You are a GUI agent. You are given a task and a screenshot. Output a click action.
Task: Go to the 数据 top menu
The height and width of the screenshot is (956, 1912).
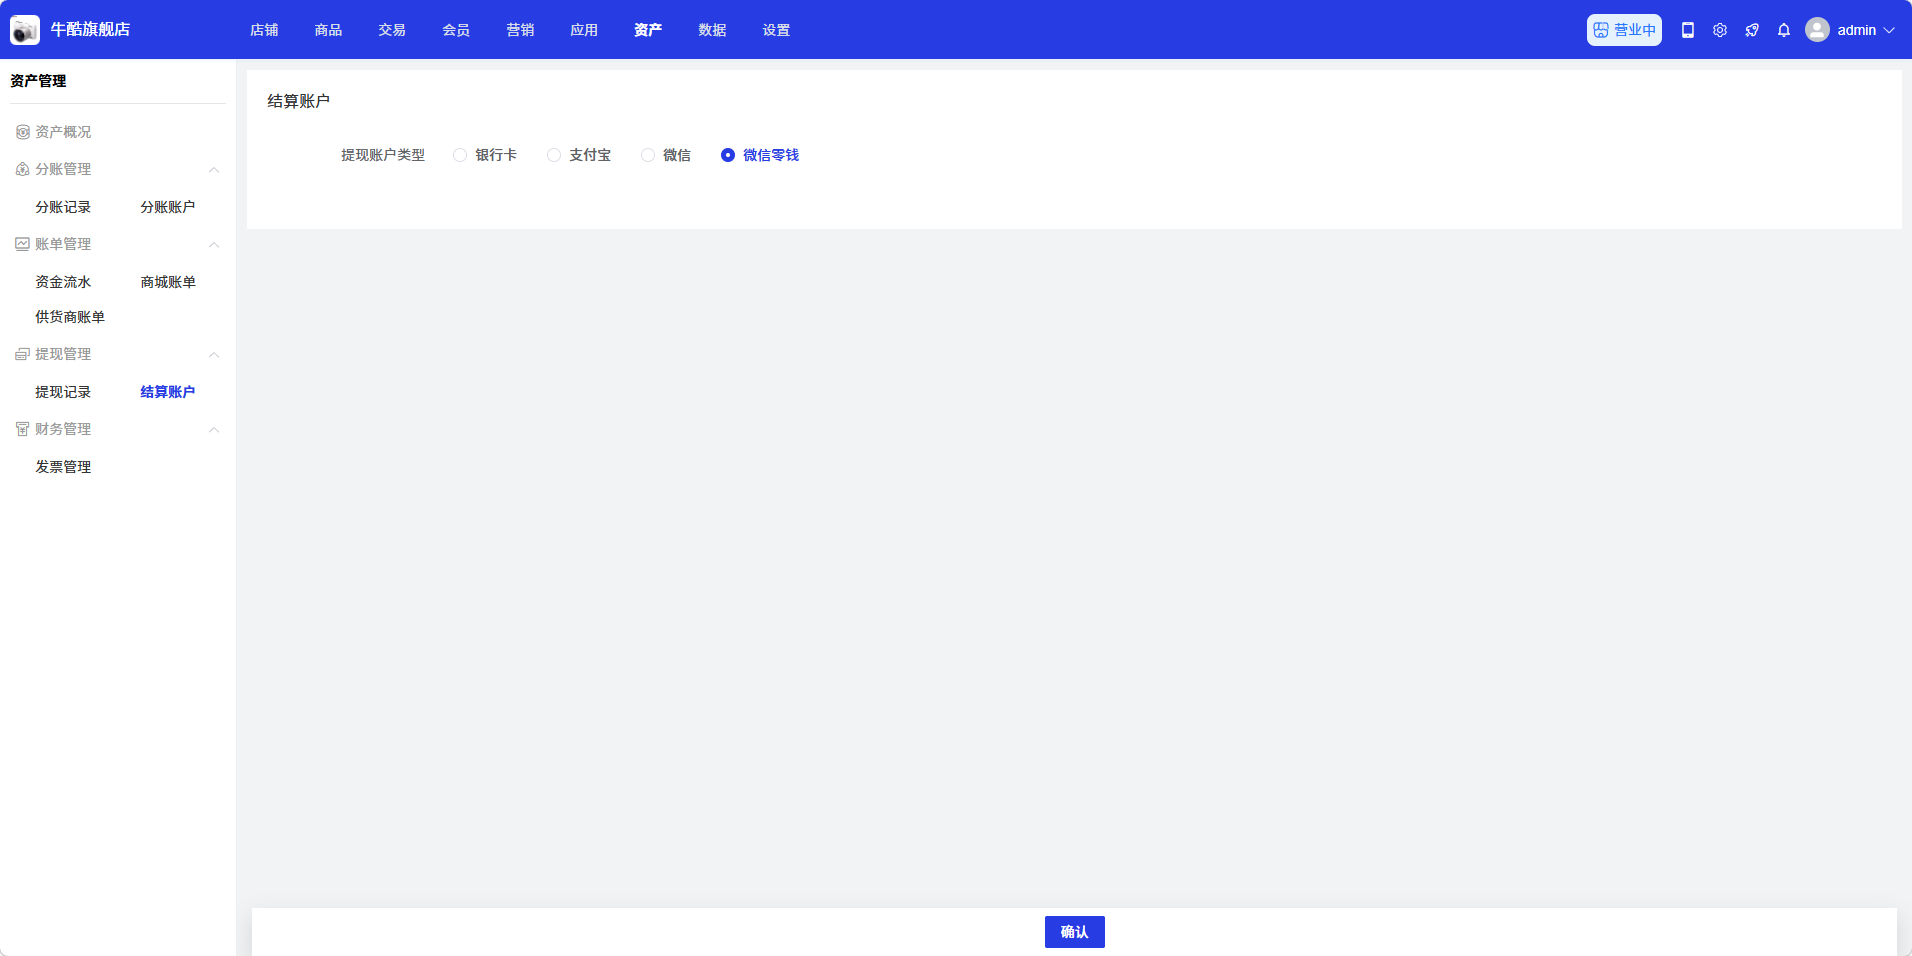point(712,30)
